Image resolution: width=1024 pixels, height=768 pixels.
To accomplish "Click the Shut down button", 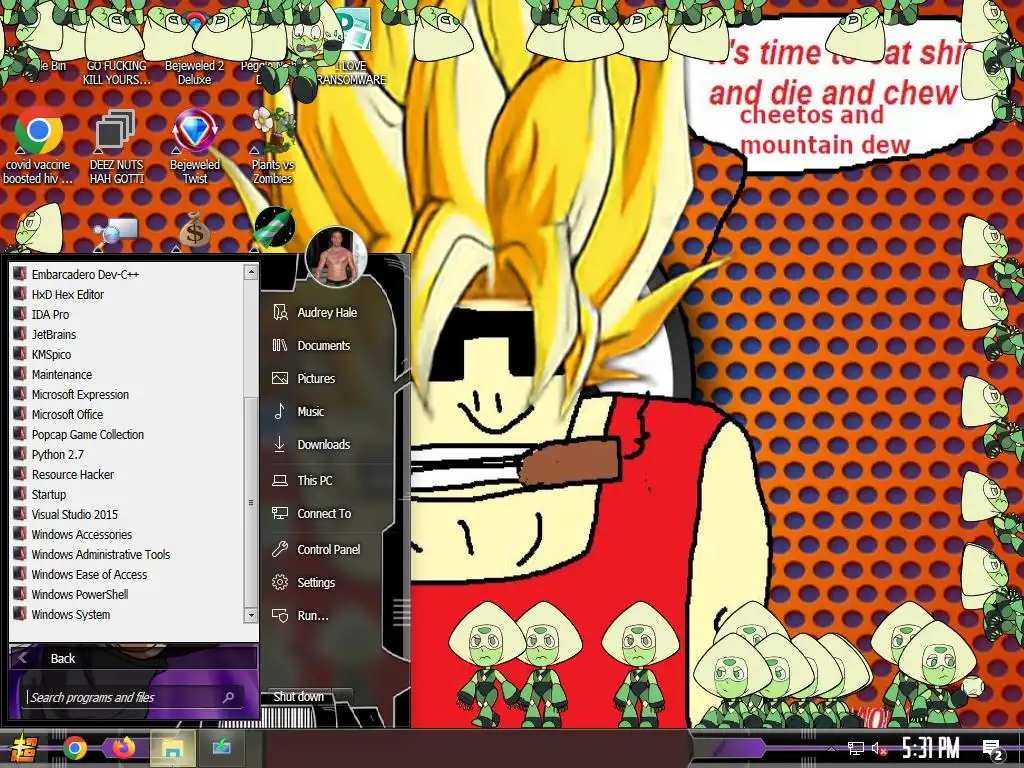I will 298,697.
